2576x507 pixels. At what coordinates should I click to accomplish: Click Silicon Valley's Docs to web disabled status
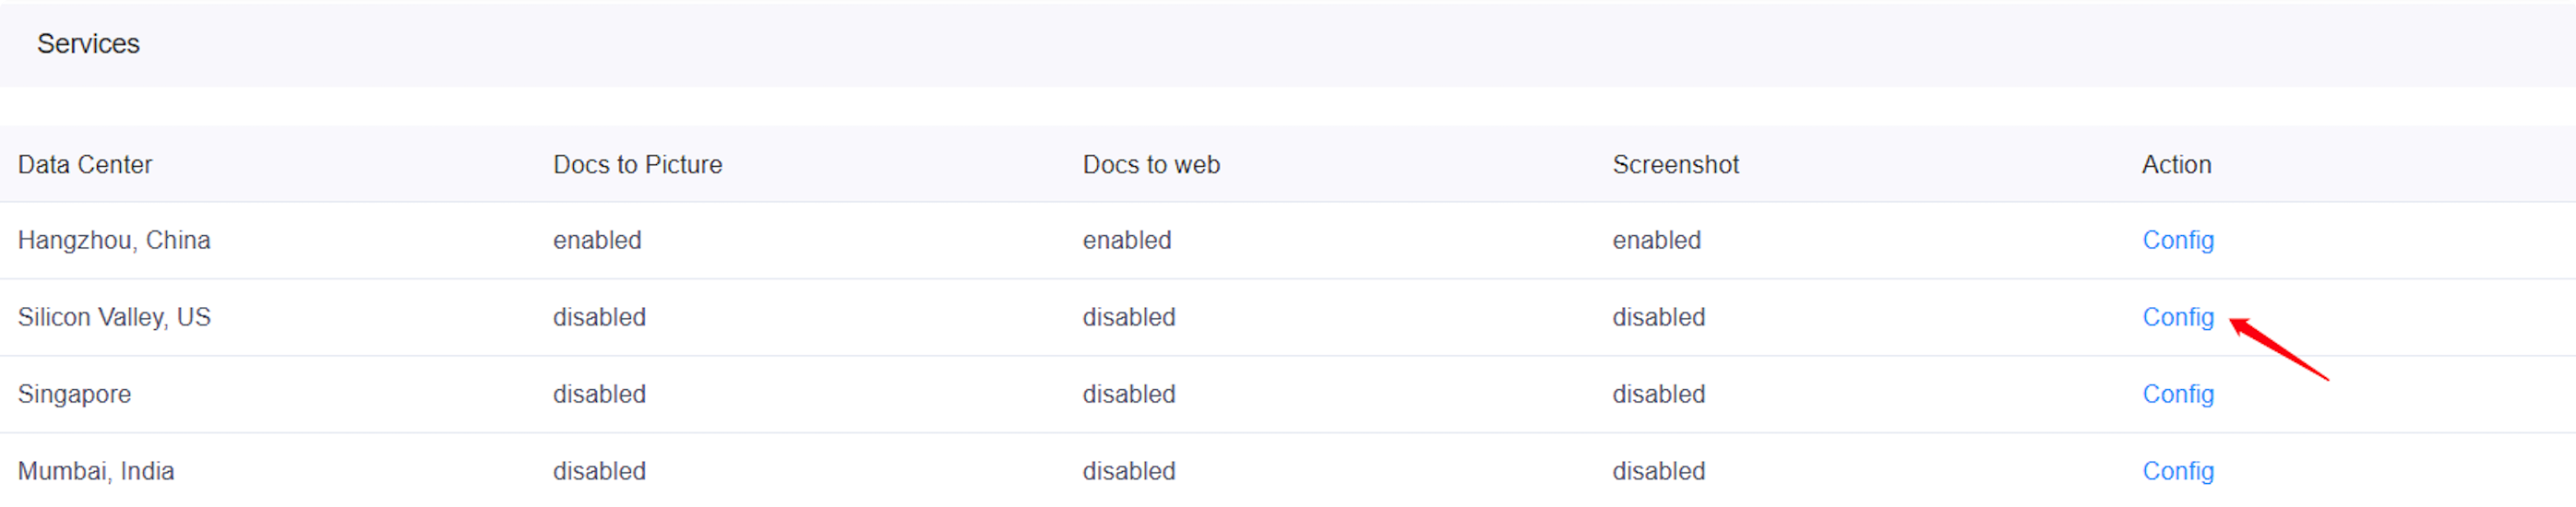pos(1129,317)
